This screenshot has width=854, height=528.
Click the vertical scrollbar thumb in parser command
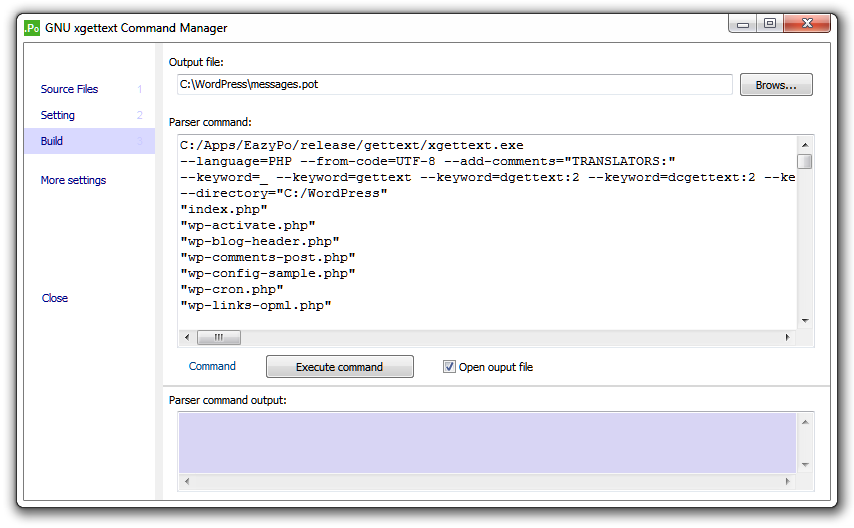[805, 162]
